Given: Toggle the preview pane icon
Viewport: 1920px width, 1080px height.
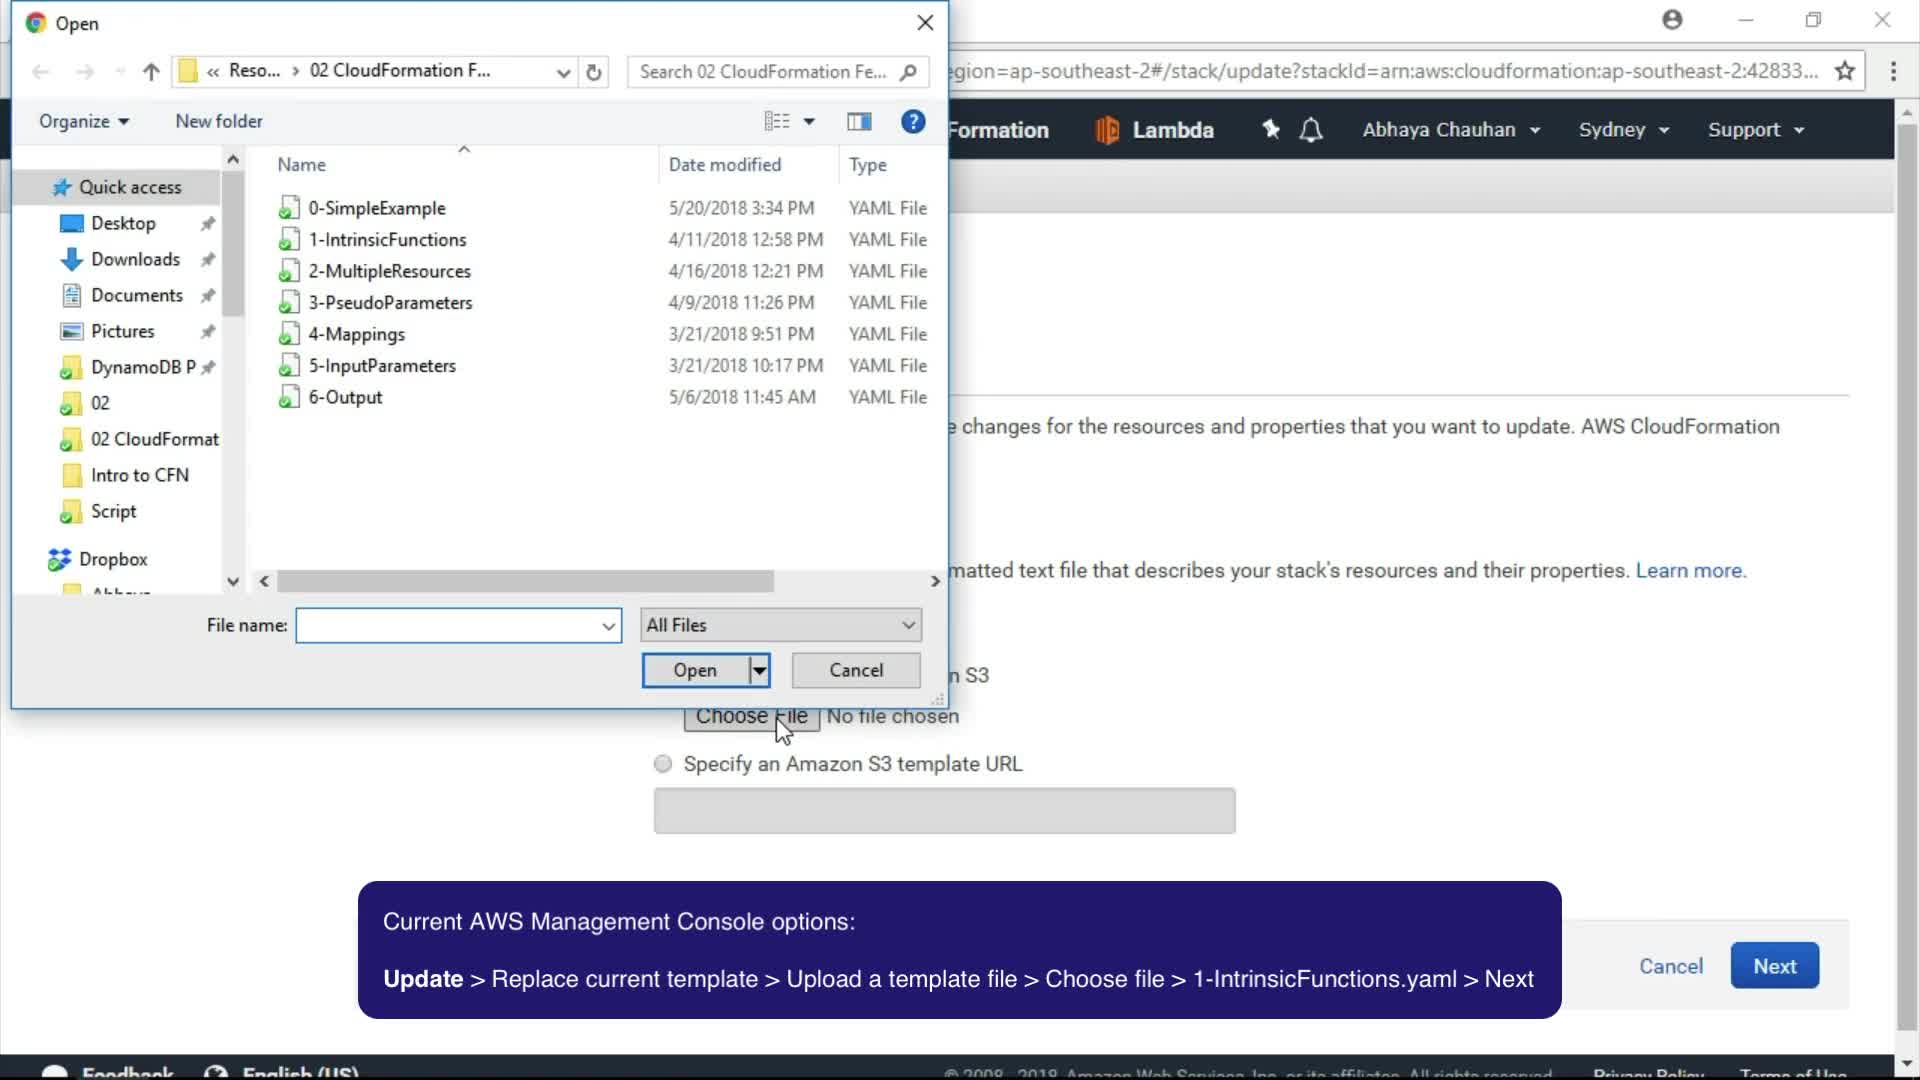Looking at the screenshot, I should 859,122.
